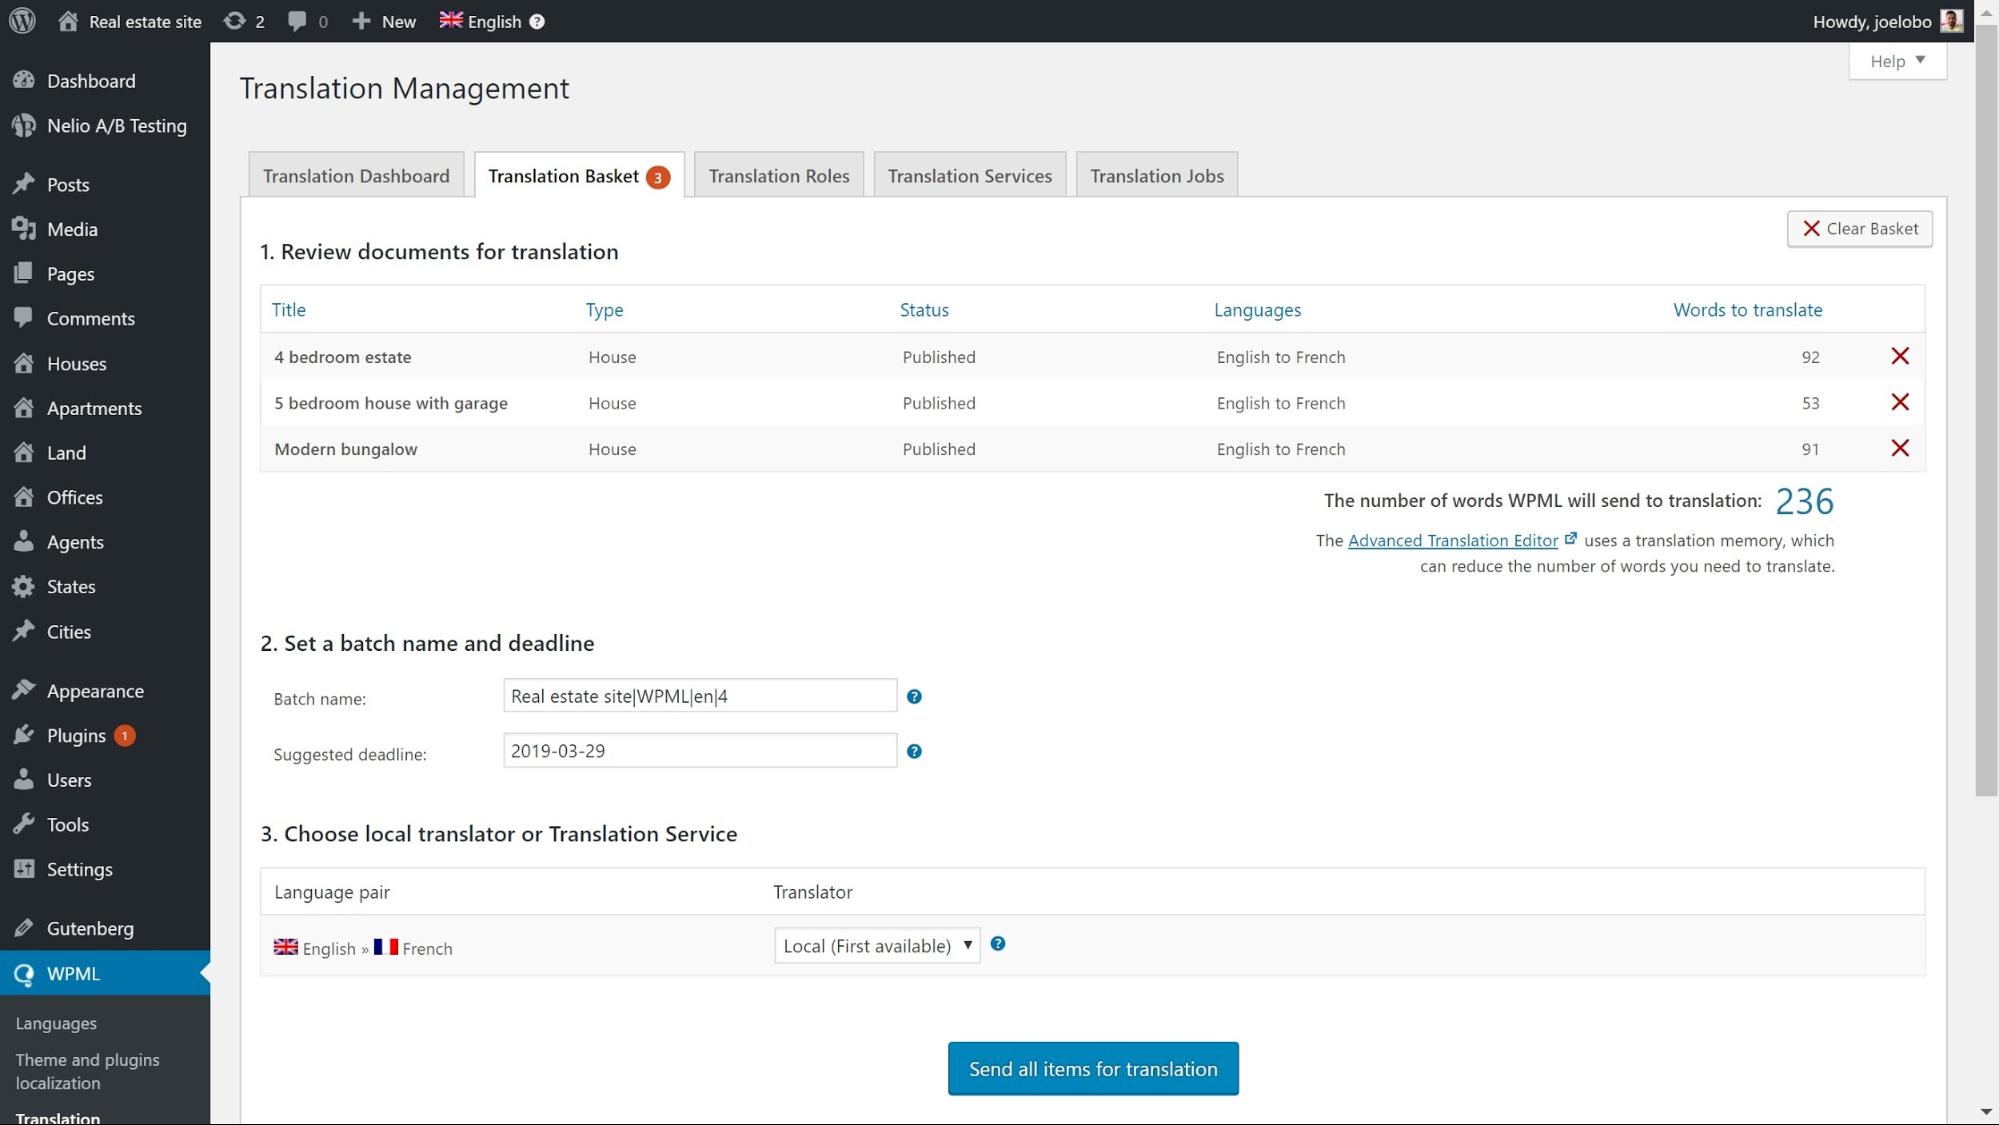Remove 4 bedroom estate from basket
Image resolution: width=1999 pixels, height=1125 pixels.
[1899, 356]
